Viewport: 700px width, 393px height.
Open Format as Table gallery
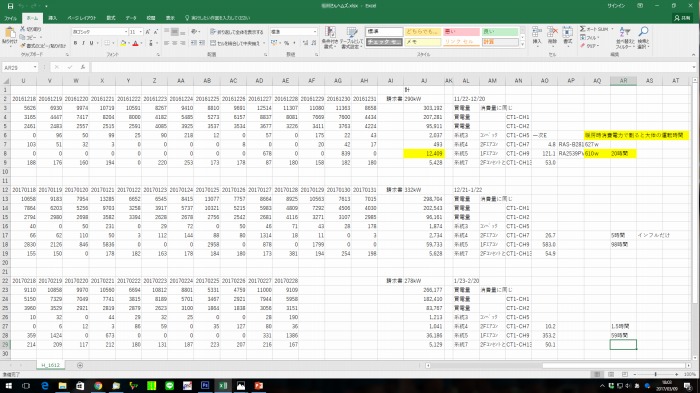352,38
